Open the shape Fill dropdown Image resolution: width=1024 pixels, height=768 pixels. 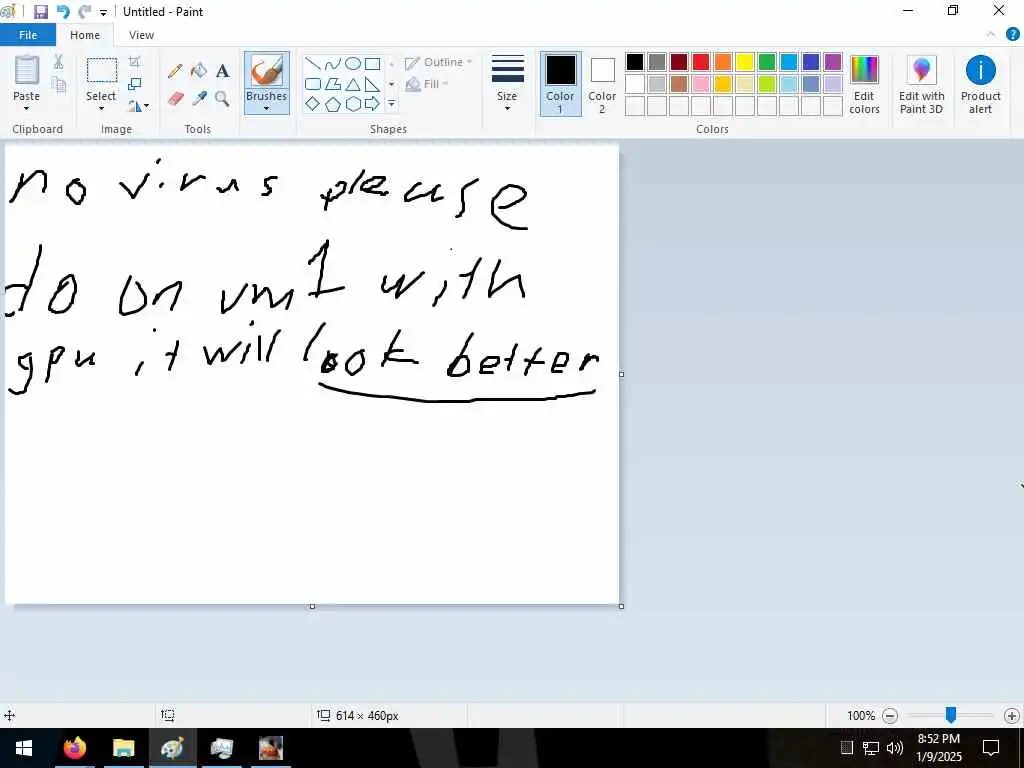(x=427, y=84)
